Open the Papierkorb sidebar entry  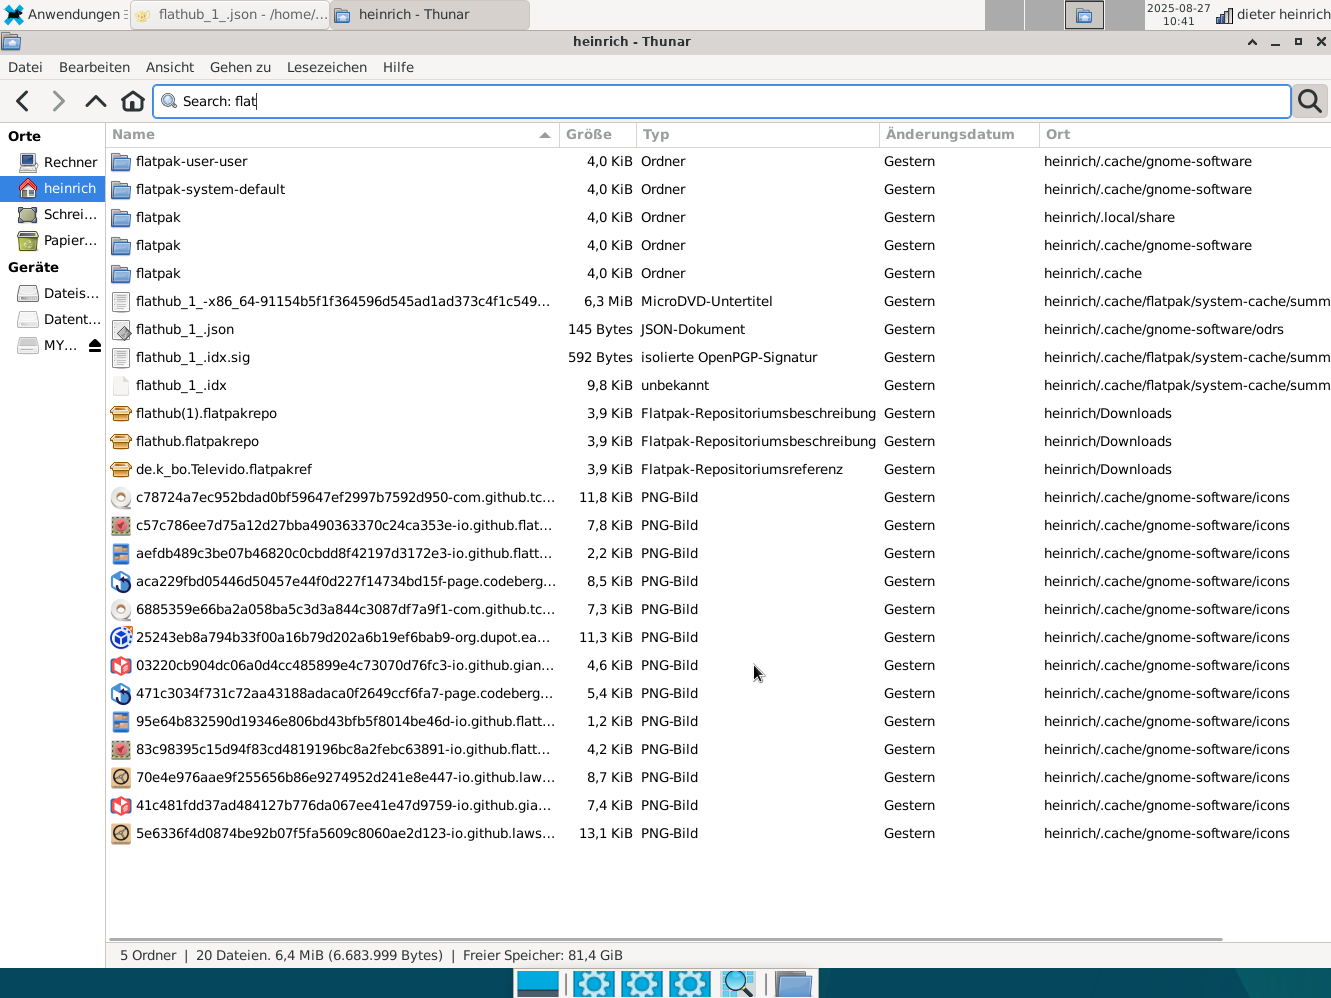(x=54, y=240)
